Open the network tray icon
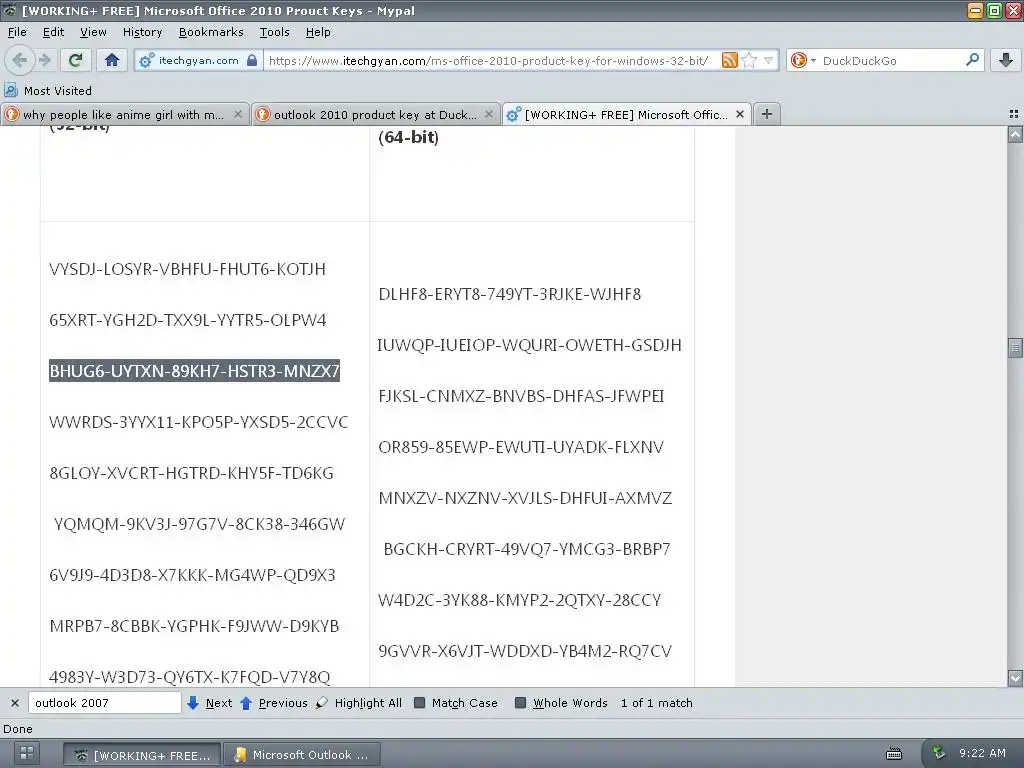This screenshot has height=768, width=1024. click(939, 752)
